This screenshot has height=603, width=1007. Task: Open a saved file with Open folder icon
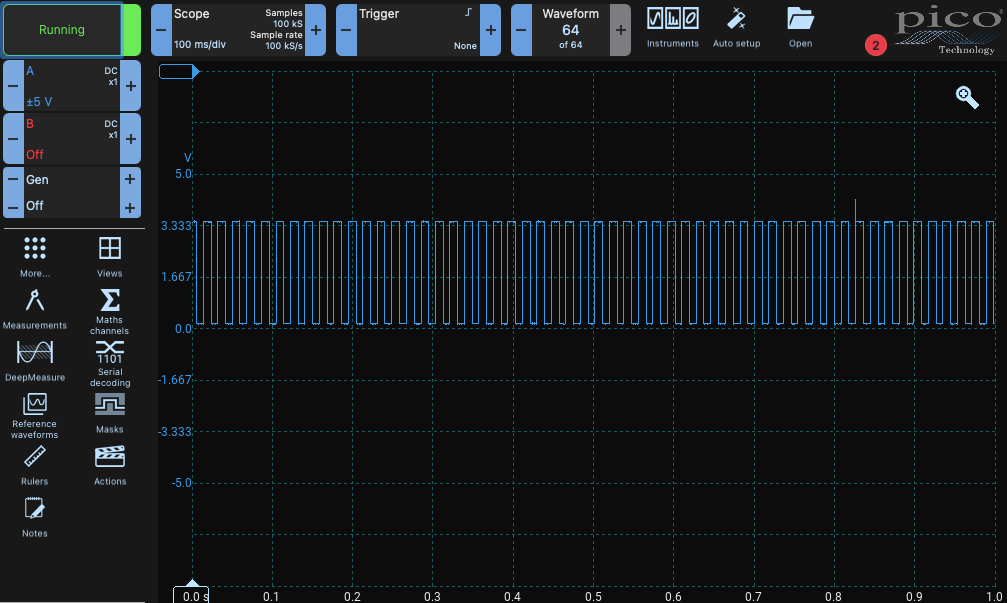point(800,28)
